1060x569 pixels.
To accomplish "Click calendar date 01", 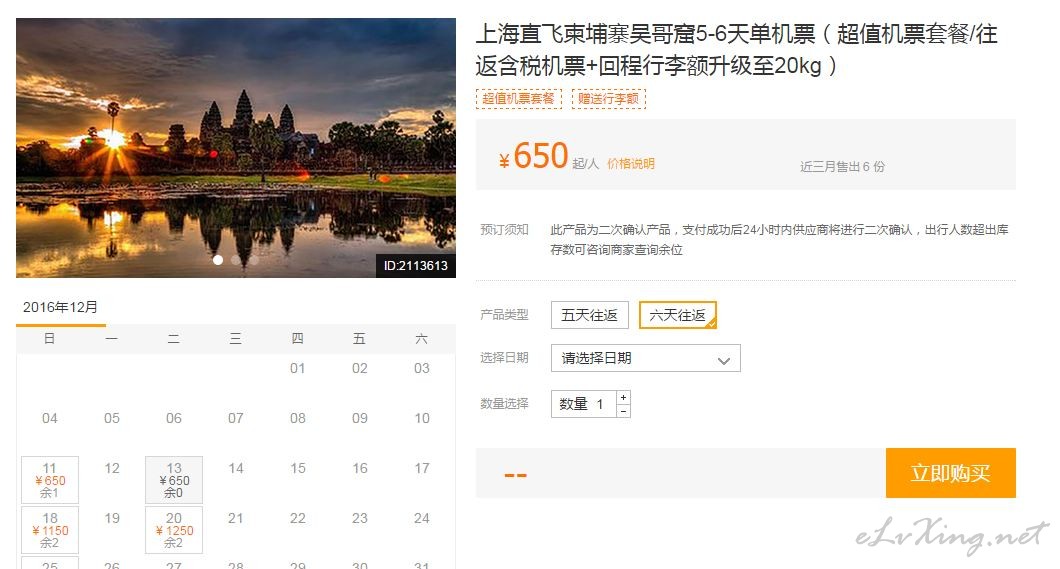I will (x=297, y=368).
